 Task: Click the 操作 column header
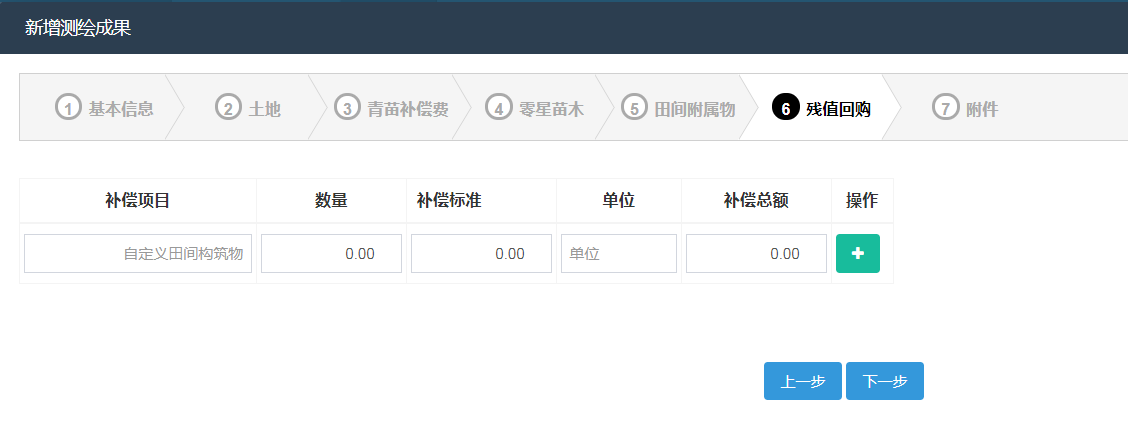(x=862, y=201)
